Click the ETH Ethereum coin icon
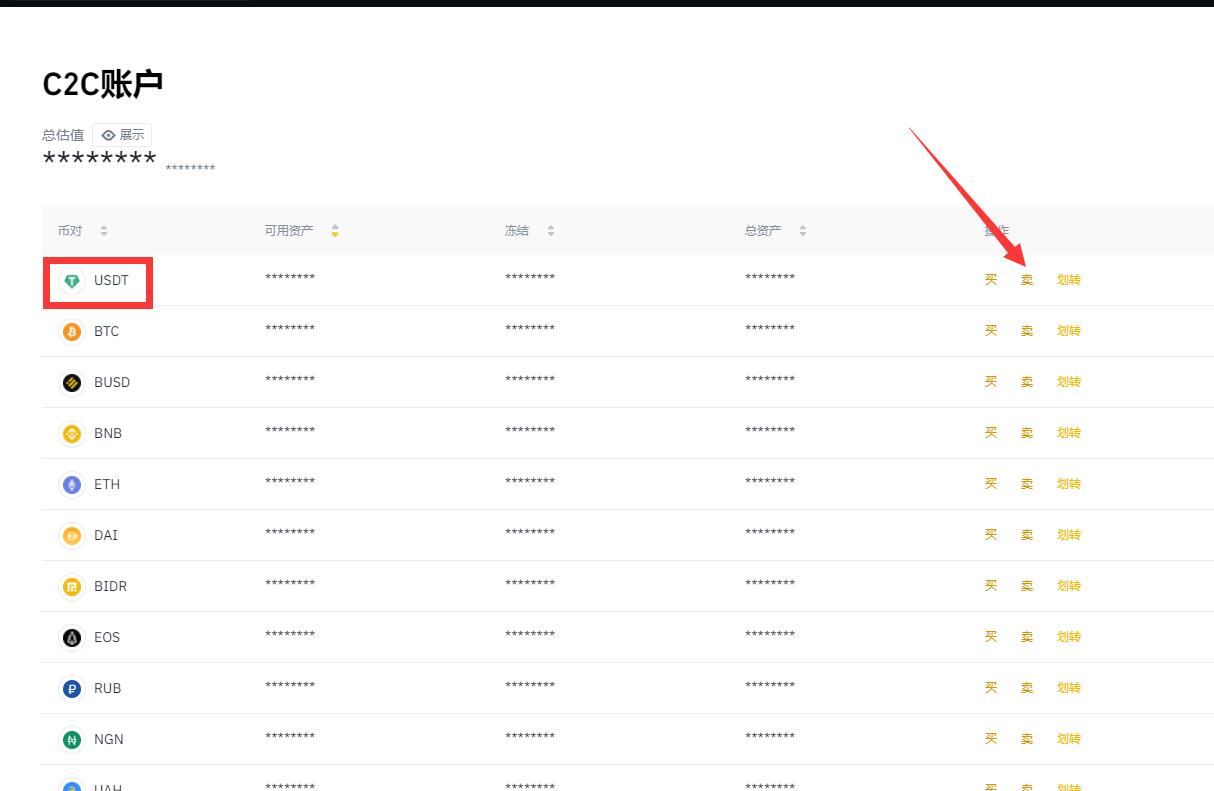The width and height of the screenshot is (1214, 791). pos(72,485)
